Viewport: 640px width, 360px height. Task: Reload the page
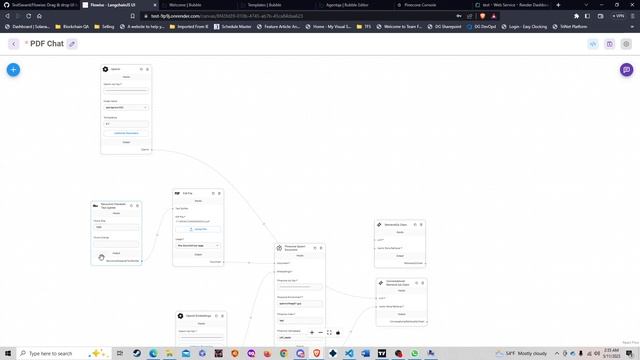29,16
